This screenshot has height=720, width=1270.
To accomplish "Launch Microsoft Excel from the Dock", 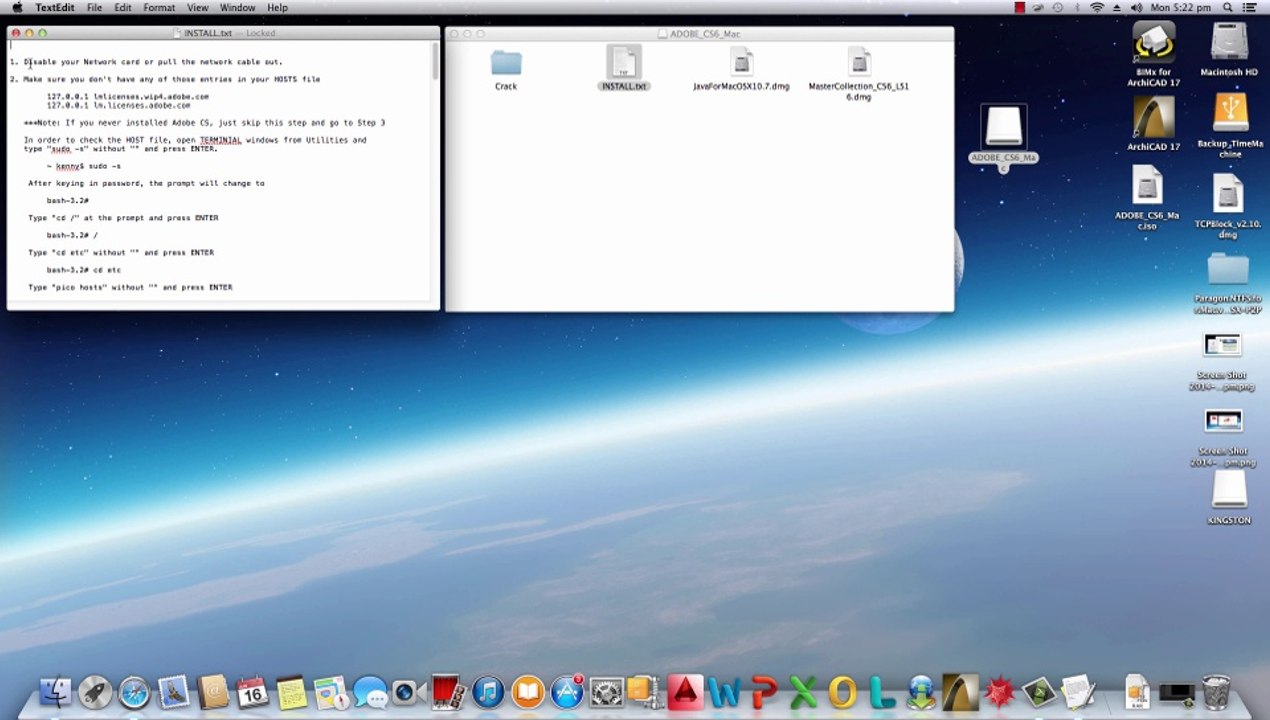I will click(803, 692).
